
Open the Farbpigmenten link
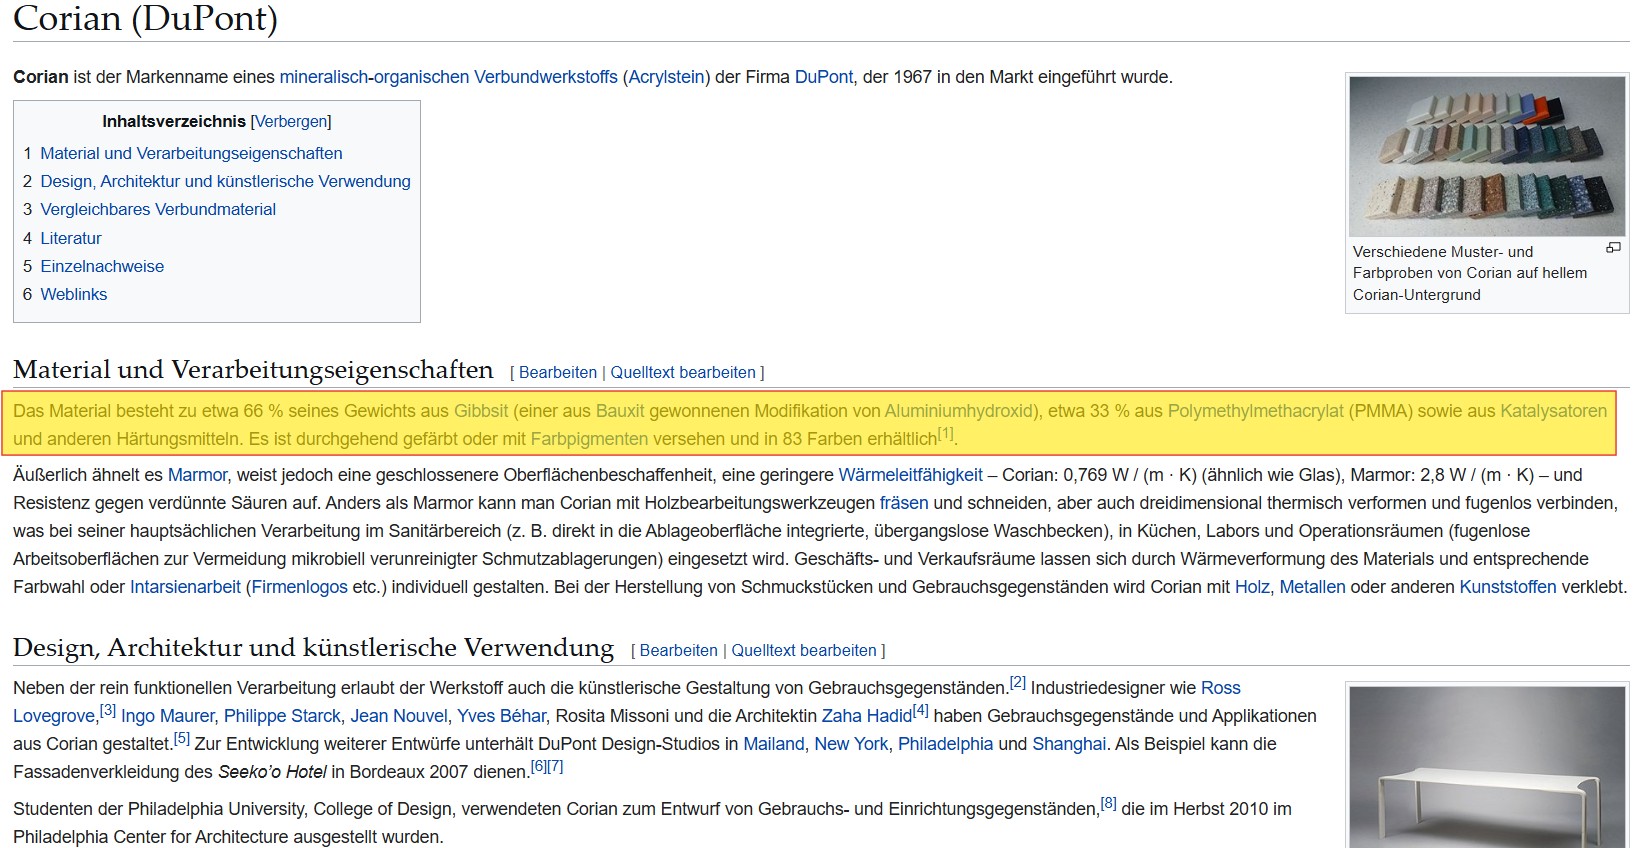tap(589, 439)
